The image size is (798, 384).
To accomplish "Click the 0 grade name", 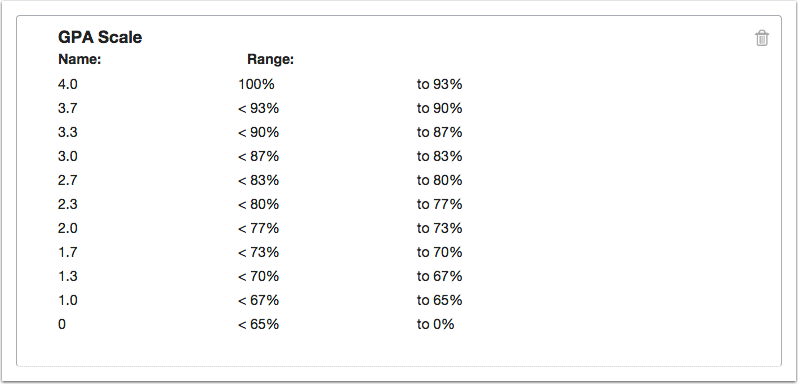I will pos(62,324).
